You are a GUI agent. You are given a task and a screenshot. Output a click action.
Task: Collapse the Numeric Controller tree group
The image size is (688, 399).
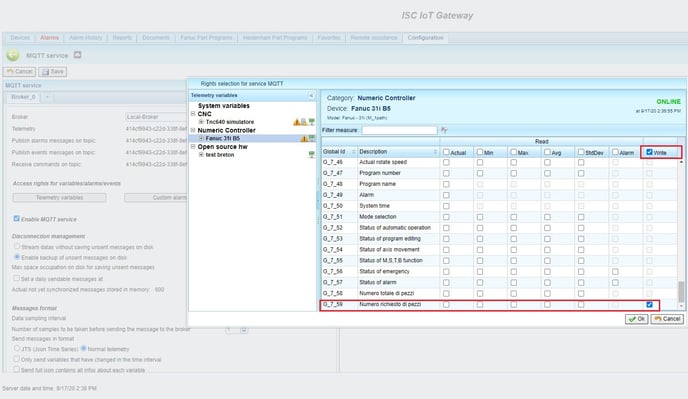point(193,130)
